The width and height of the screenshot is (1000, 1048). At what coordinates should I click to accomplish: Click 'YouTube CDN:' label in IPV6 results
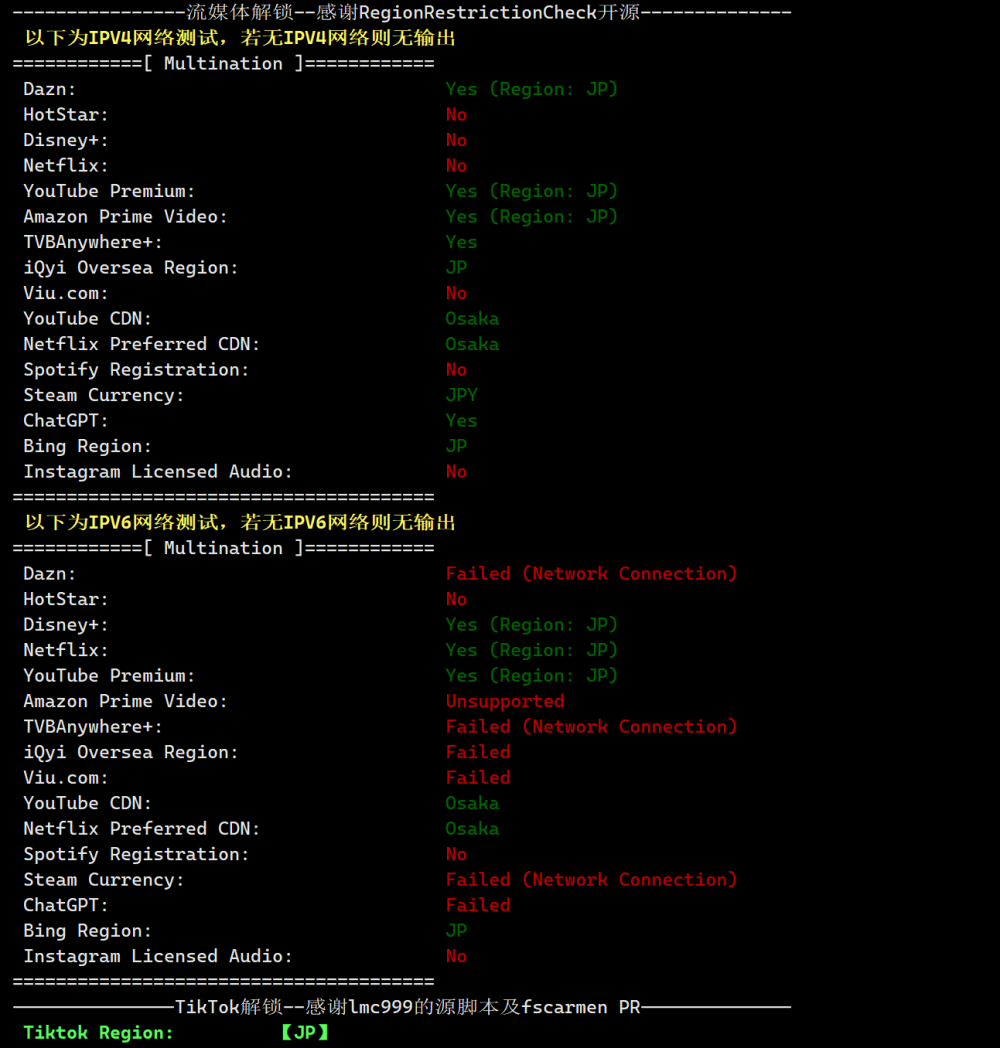click(88, 803)
